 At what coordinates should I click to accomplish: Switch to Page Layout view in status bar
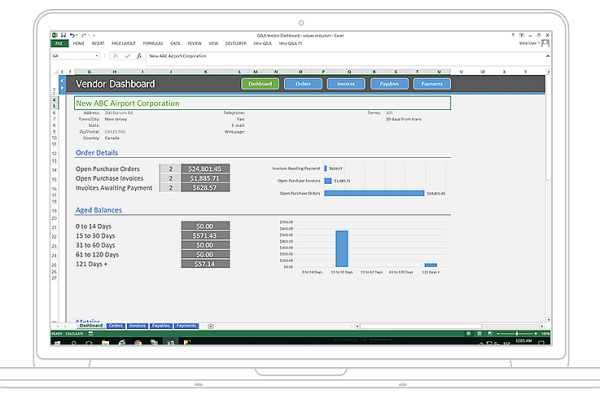(479, 334)
